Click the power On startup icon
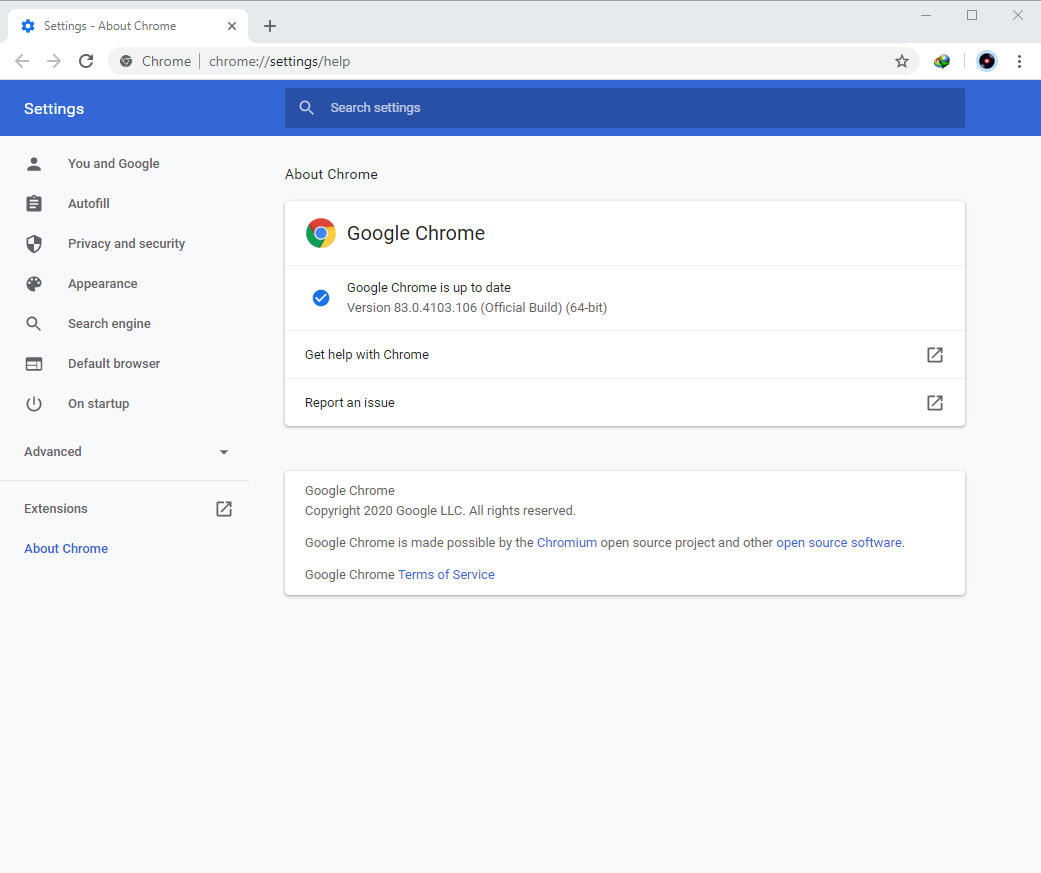 pyautogui.click(x=34, y=404)
